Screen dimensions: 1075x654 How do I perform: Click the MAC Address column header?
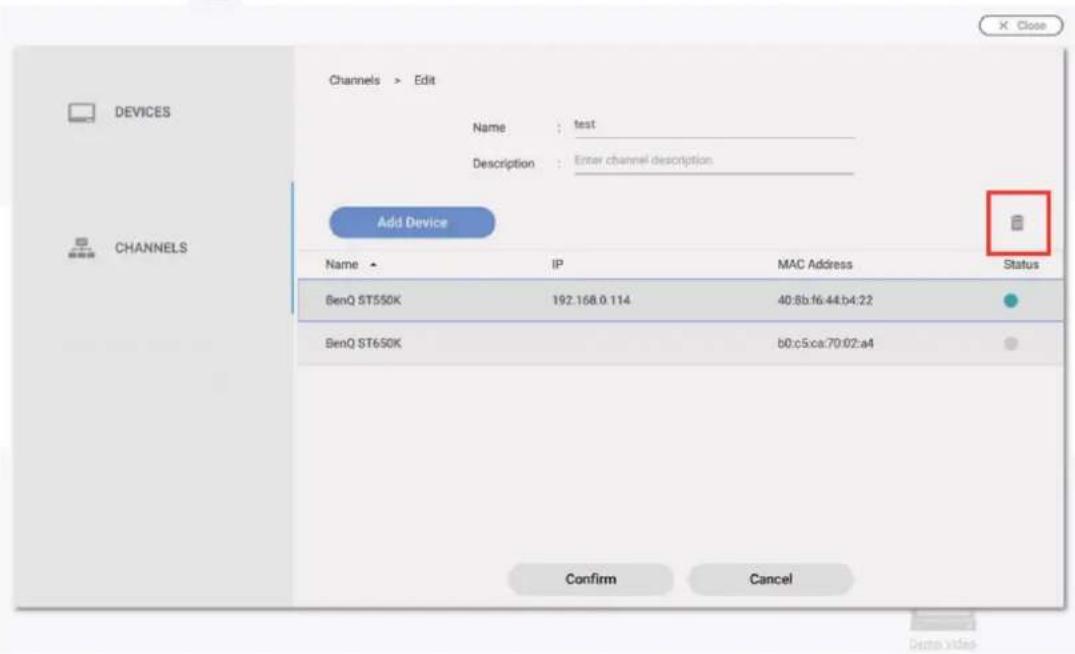click(x=814, y=265)
